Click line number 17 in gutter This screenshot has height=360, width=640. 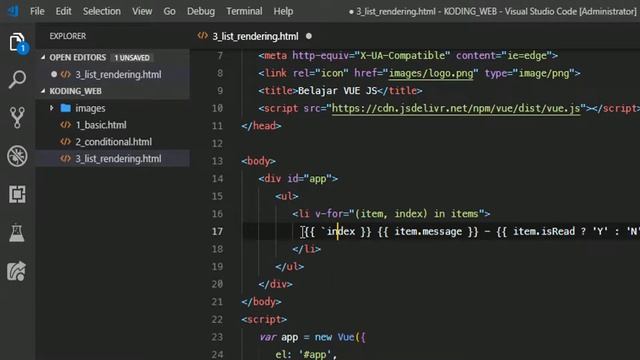pyautogui.click(x=218, y=231)
